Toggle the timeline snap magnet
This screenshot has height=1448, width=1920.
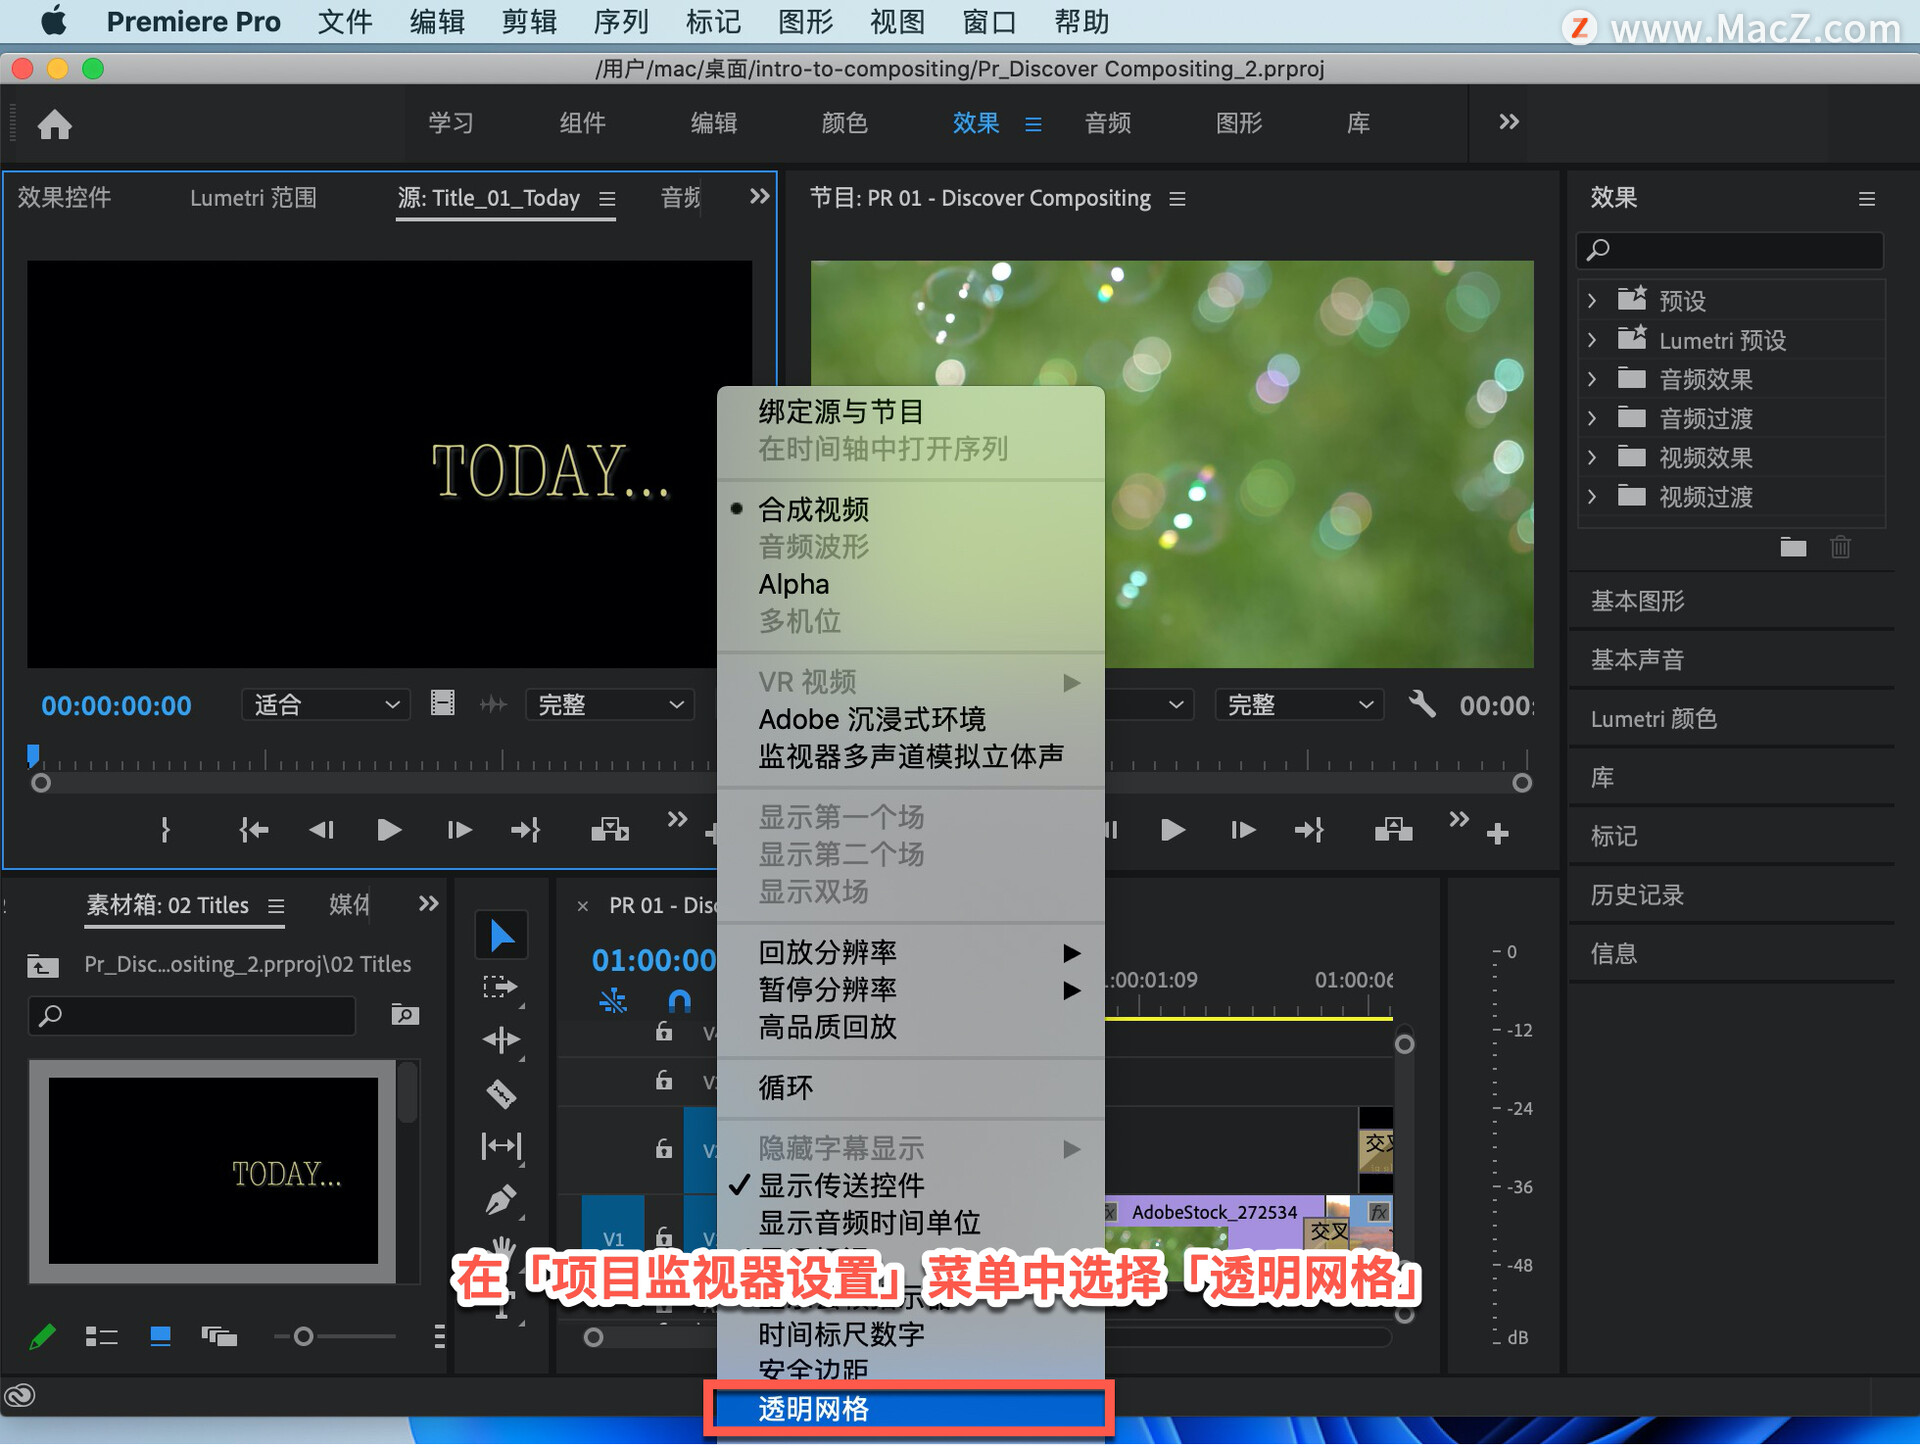(x=679, y=1000)
